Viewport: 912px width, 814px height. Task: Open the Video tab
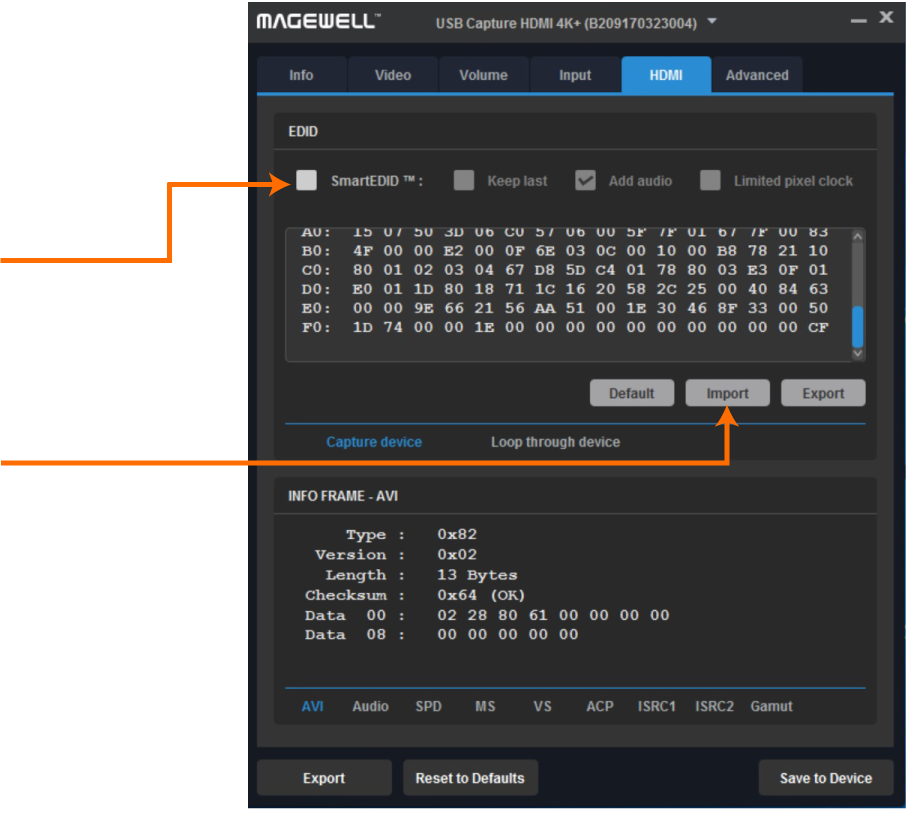click(392, 75)
